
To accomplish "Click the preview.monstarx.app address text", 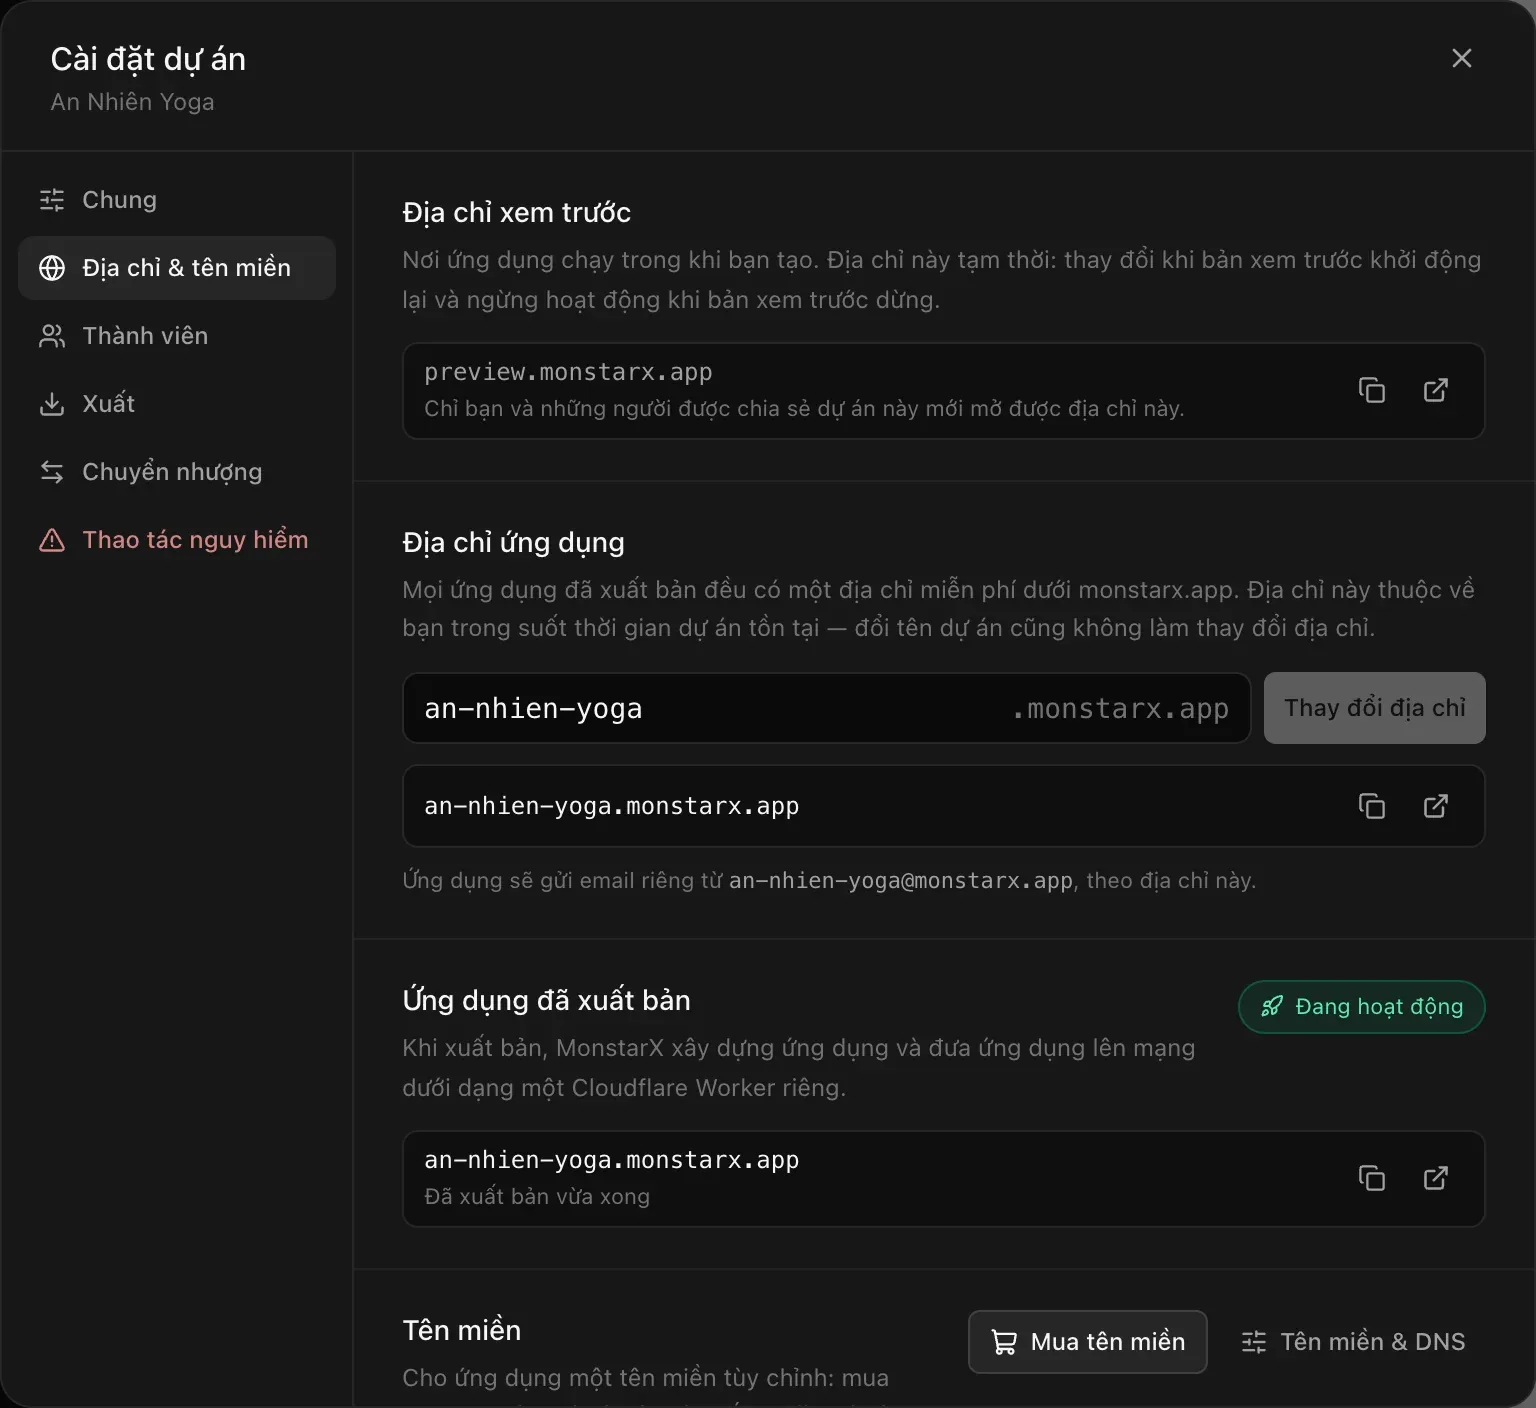I will click(568, 372).
